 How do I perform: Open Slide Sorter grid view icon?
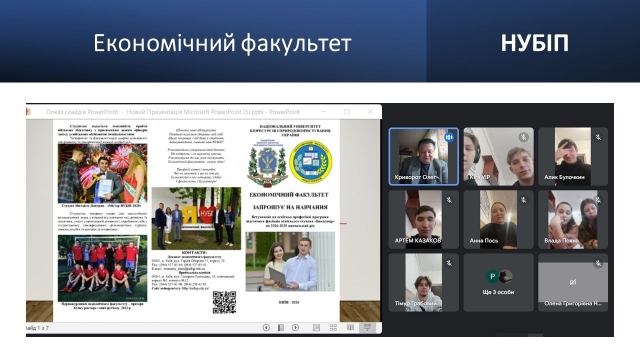click(x=333, y=328)
